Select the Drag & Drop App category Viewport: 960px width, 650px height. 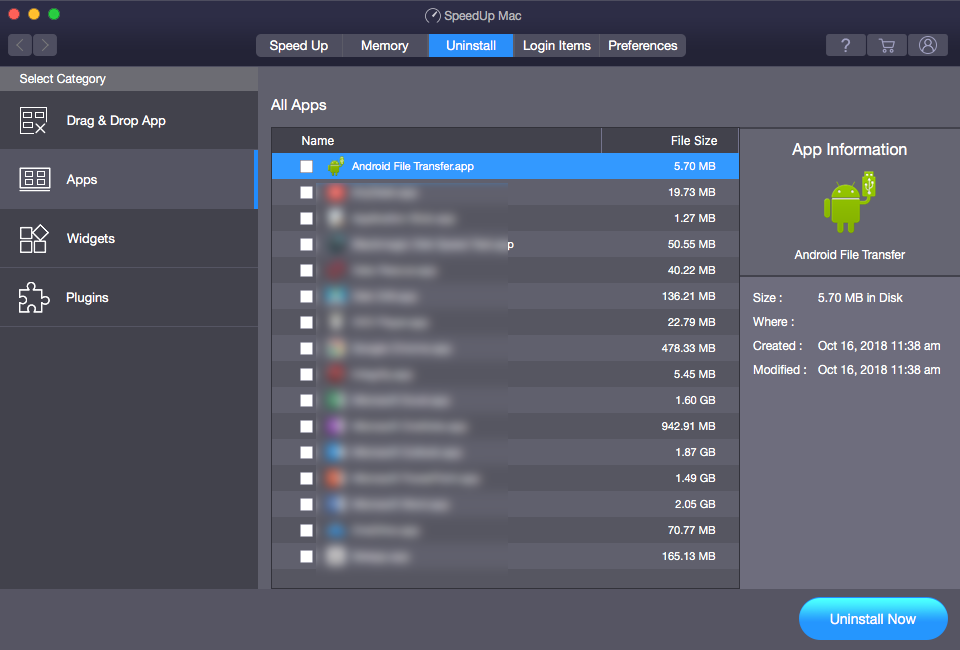point(129,121)
